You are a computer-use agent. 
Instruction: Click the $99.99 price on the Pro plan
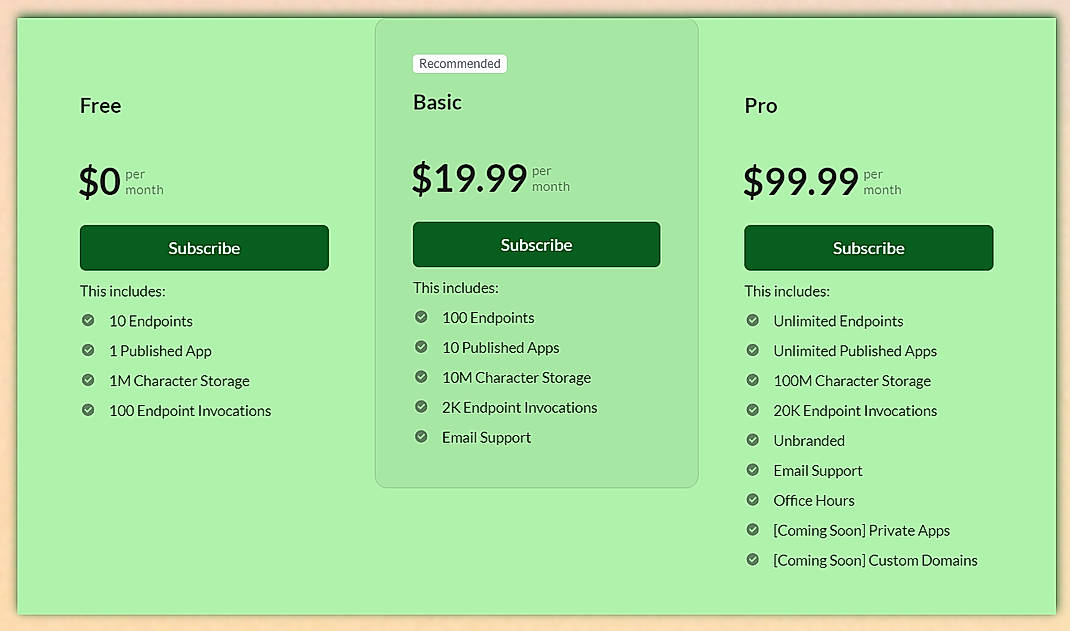coord(799,179)
